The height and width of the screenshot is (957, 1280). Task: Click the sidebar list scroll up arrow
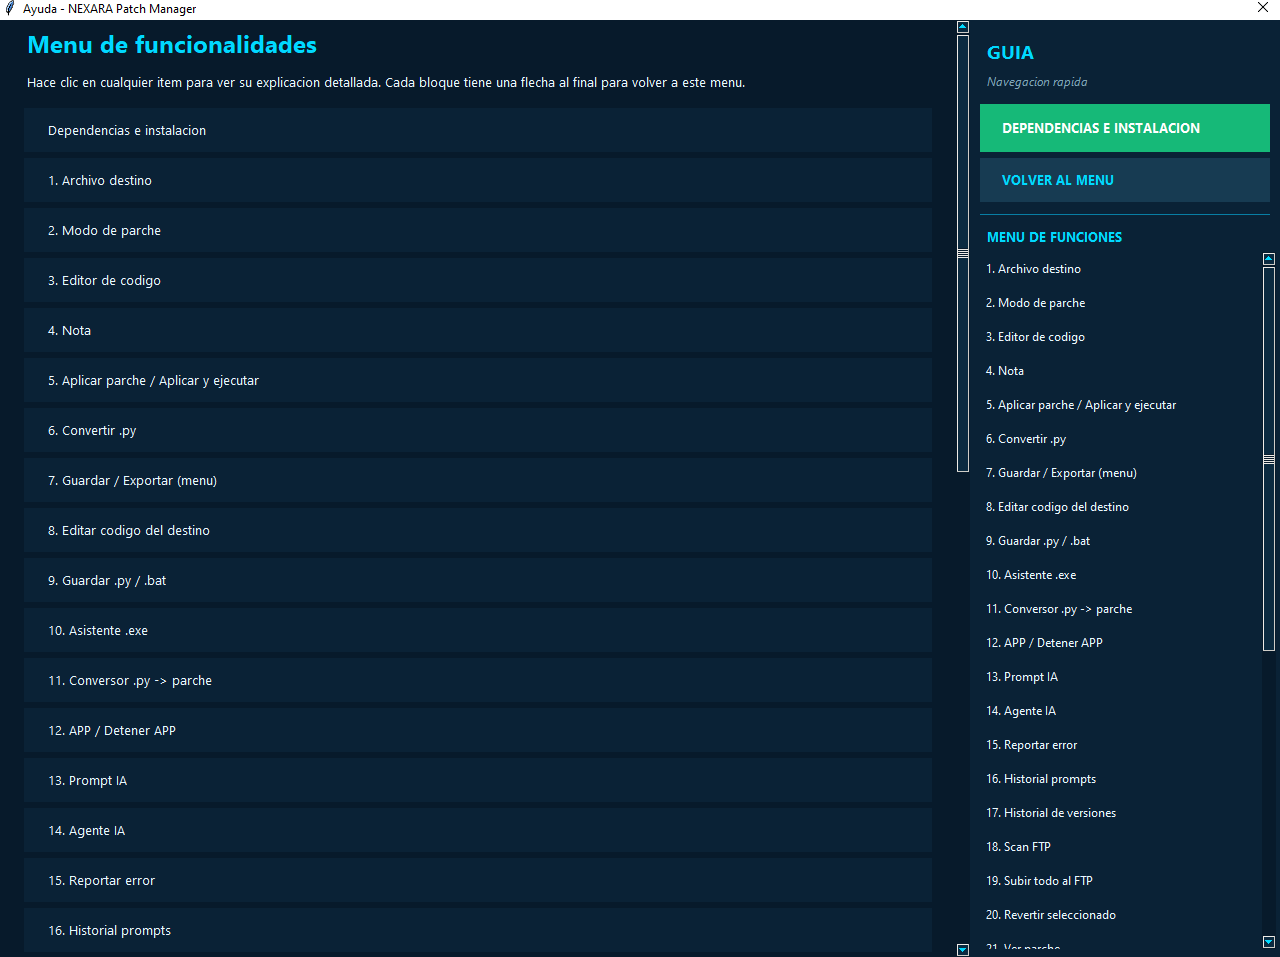(x=1269, y=259)
